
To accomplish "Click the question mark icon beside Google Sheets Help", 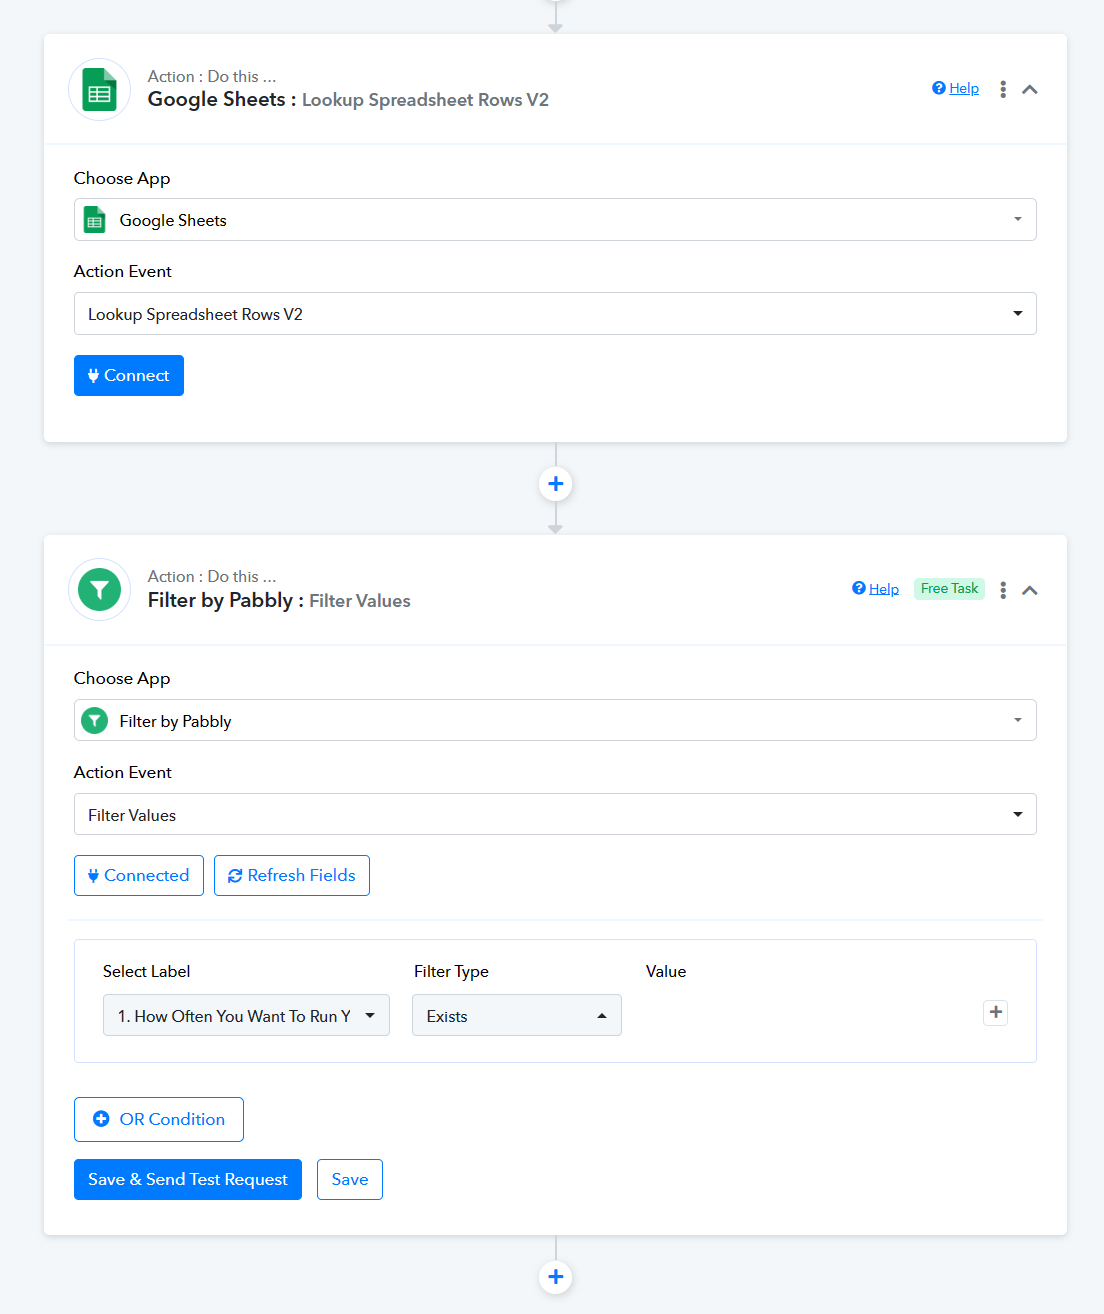I will (939, 88).
